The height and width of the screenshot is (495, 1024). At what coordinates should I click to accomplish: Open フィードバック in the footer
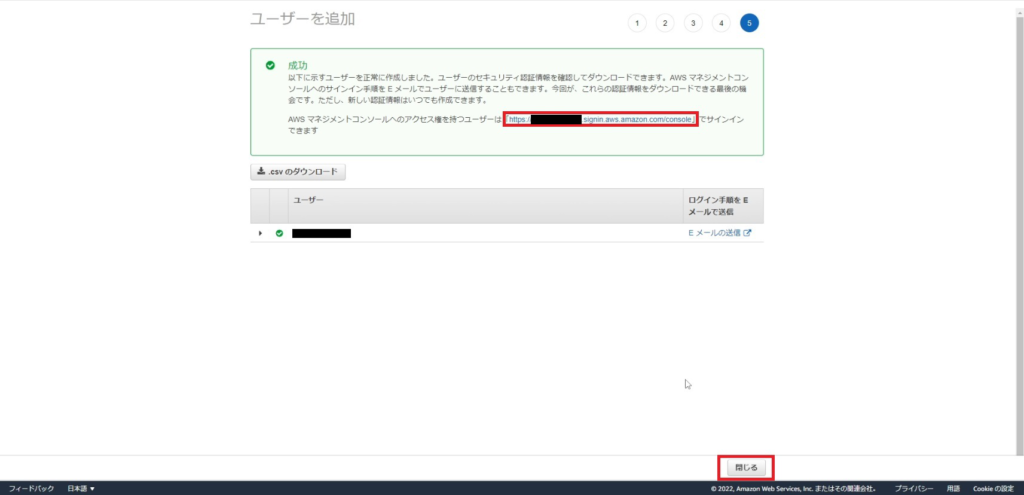point(31,489)
